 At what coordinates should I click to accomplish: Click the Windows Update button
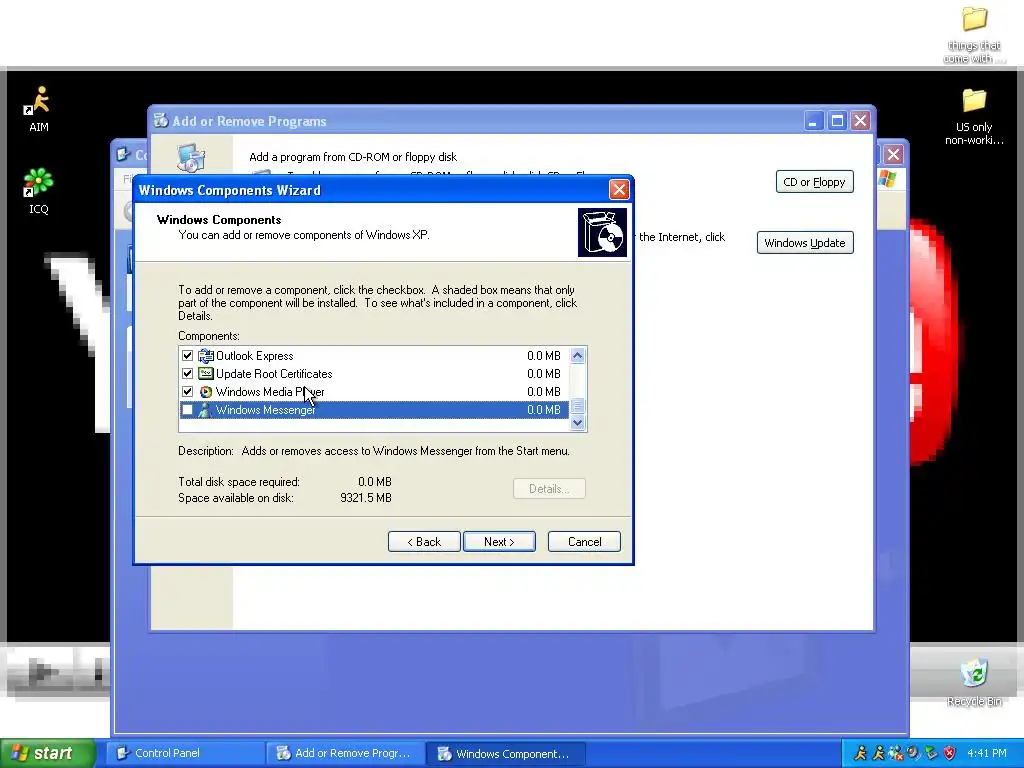click(805, 243)
